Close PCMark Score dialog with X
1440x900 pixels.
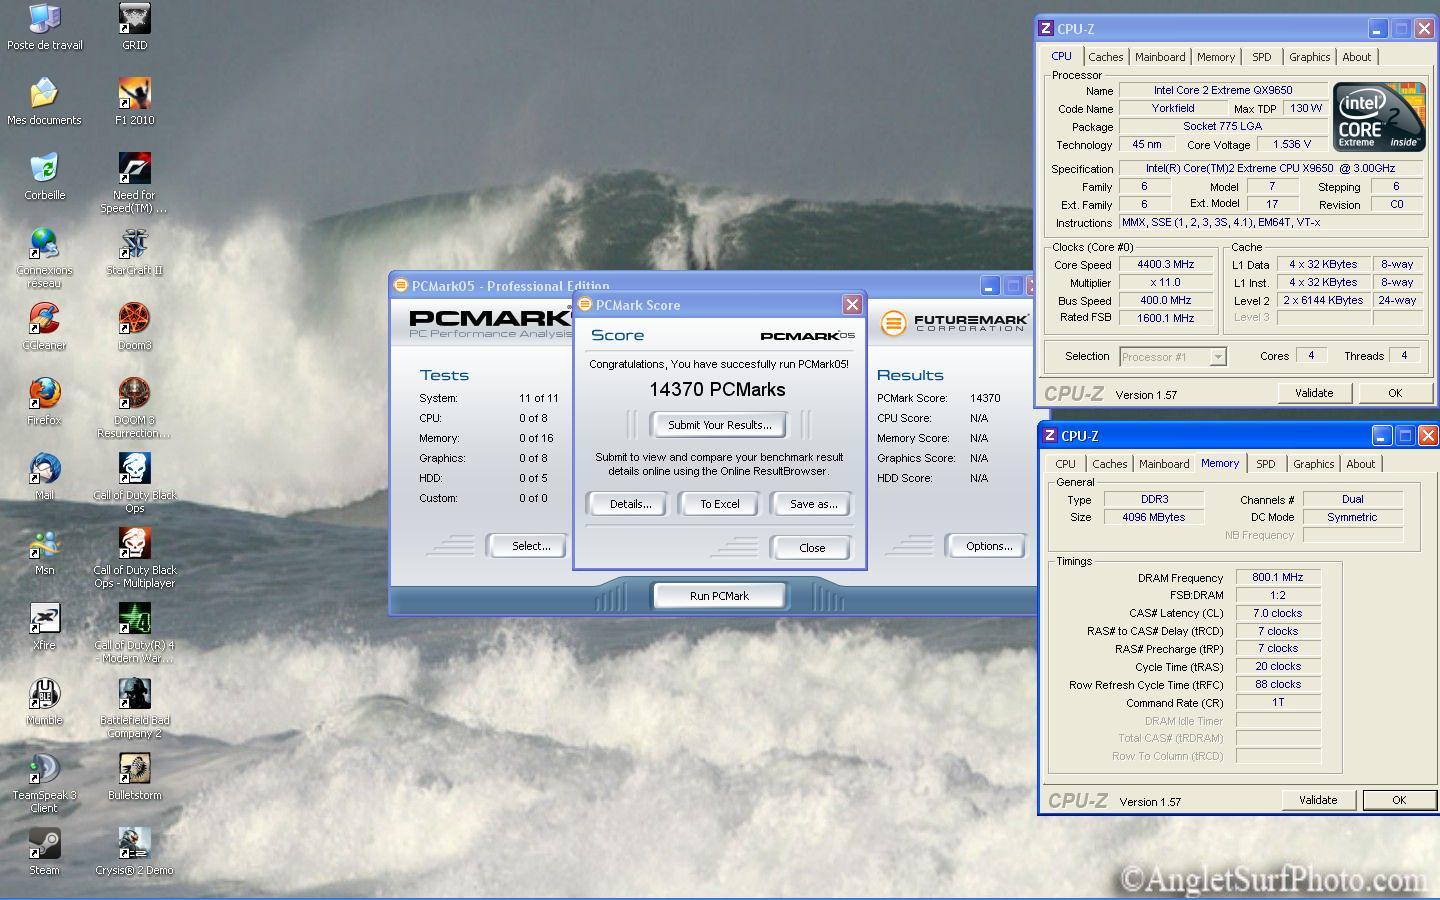(x=852, y=305)
